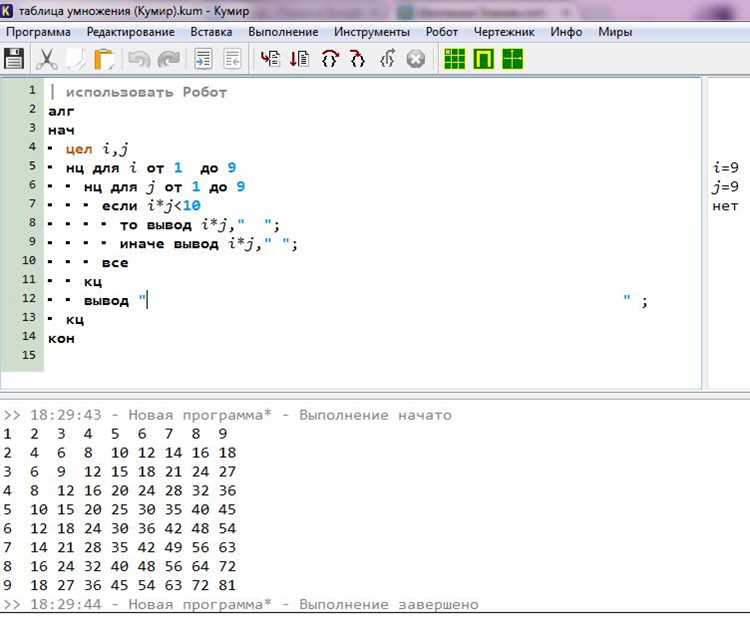Click the green Drawer window icon
The image size is (750, 624).
tap(512, 59)
